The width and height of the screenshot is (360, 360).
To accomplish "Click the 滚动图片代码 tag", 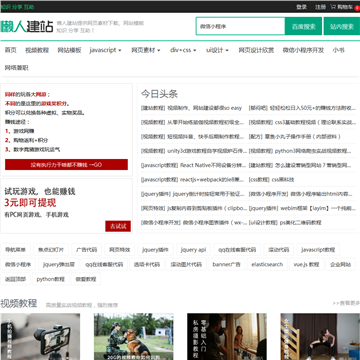I will pos(186,264).
